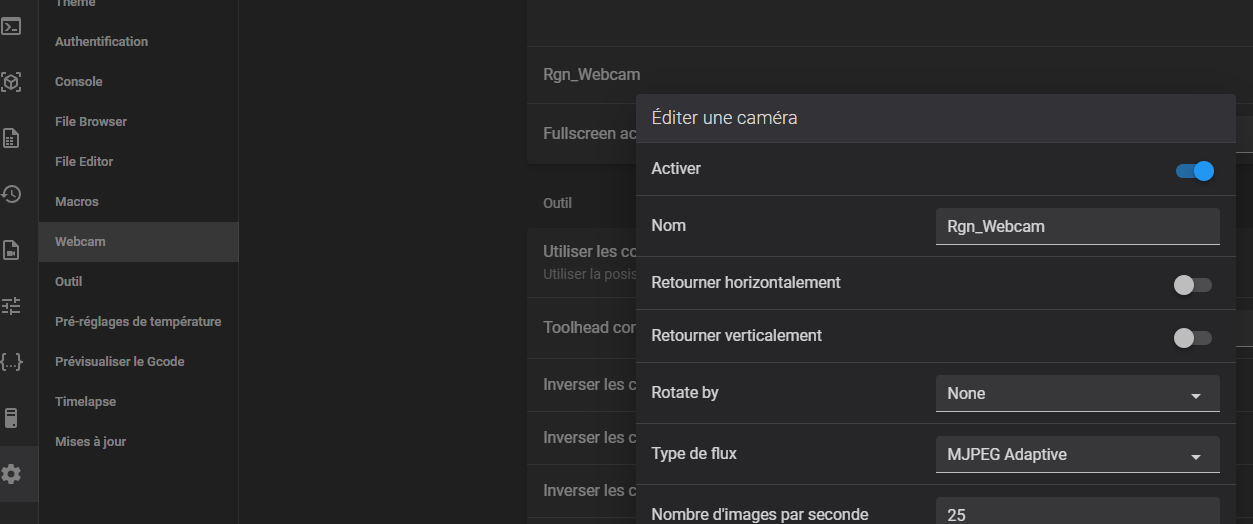Click the Nom text field
This screenshot has width=1253, height=524.
tap(1077, 227)
